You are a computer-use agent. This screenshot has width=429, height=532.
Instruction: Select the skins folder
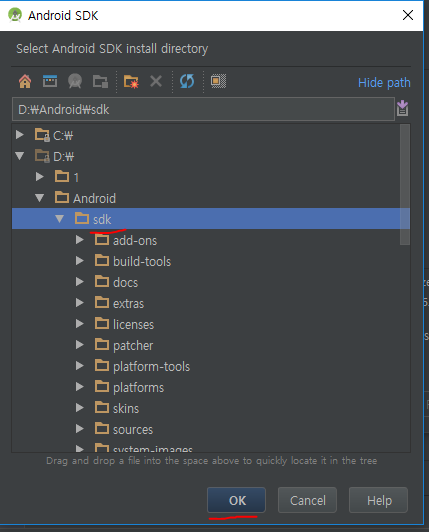126,408
